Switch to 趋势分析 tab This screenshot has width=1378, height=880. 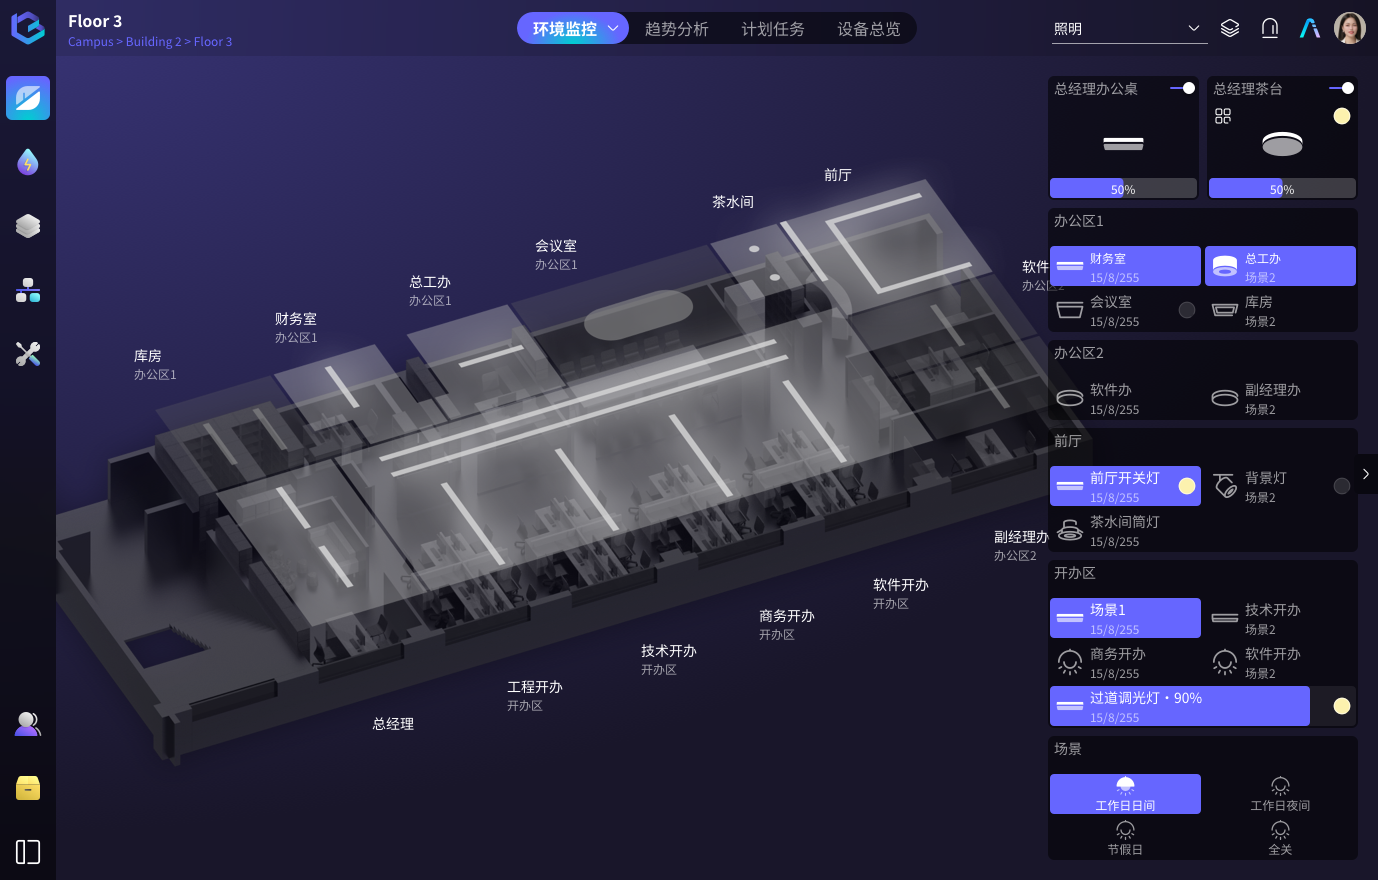676,29
